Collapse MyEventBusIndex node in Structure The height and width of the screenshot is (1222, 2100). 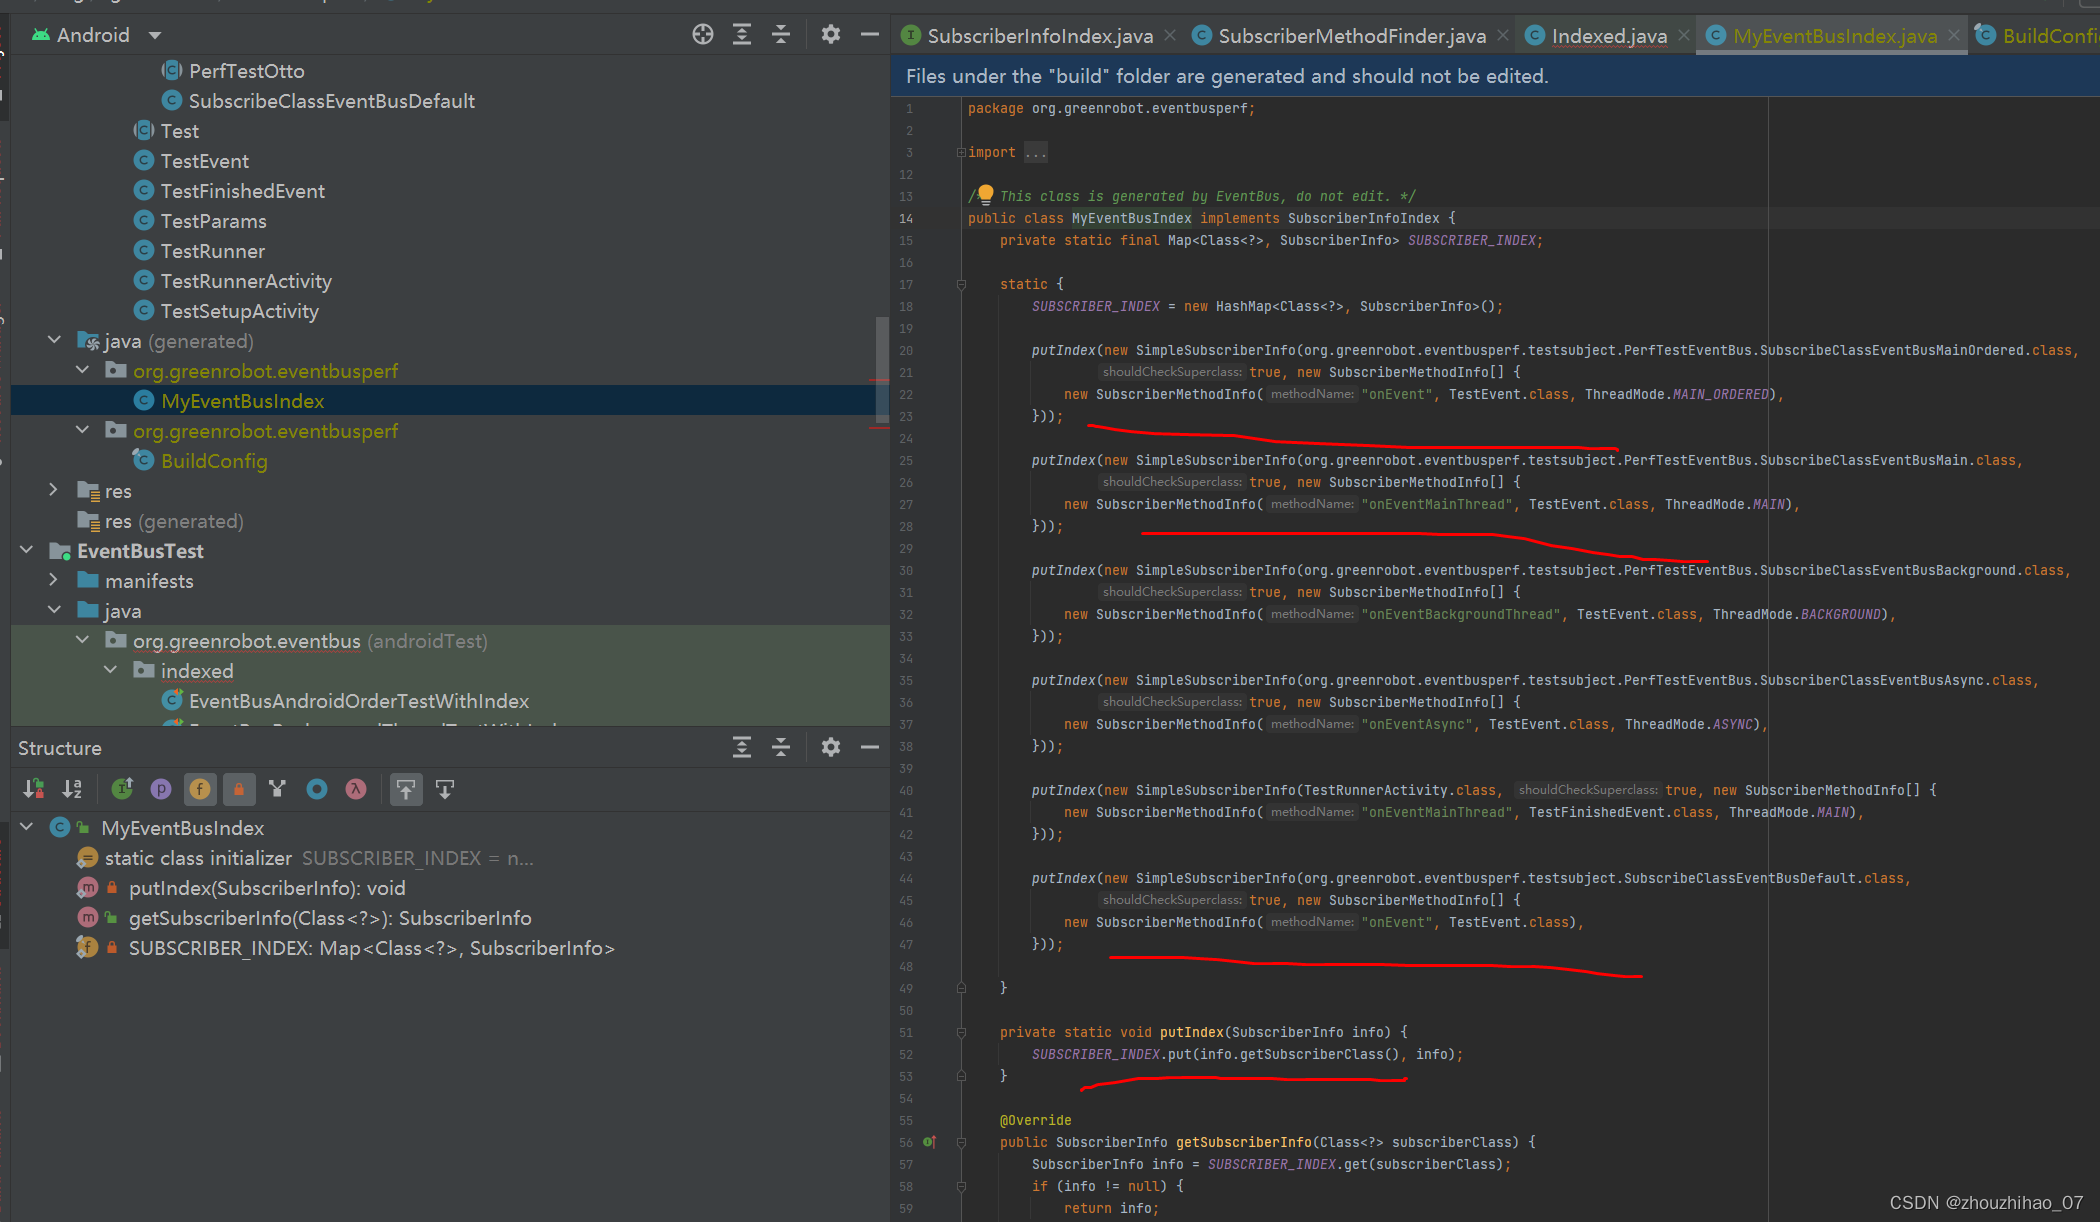tap(27, 828)
